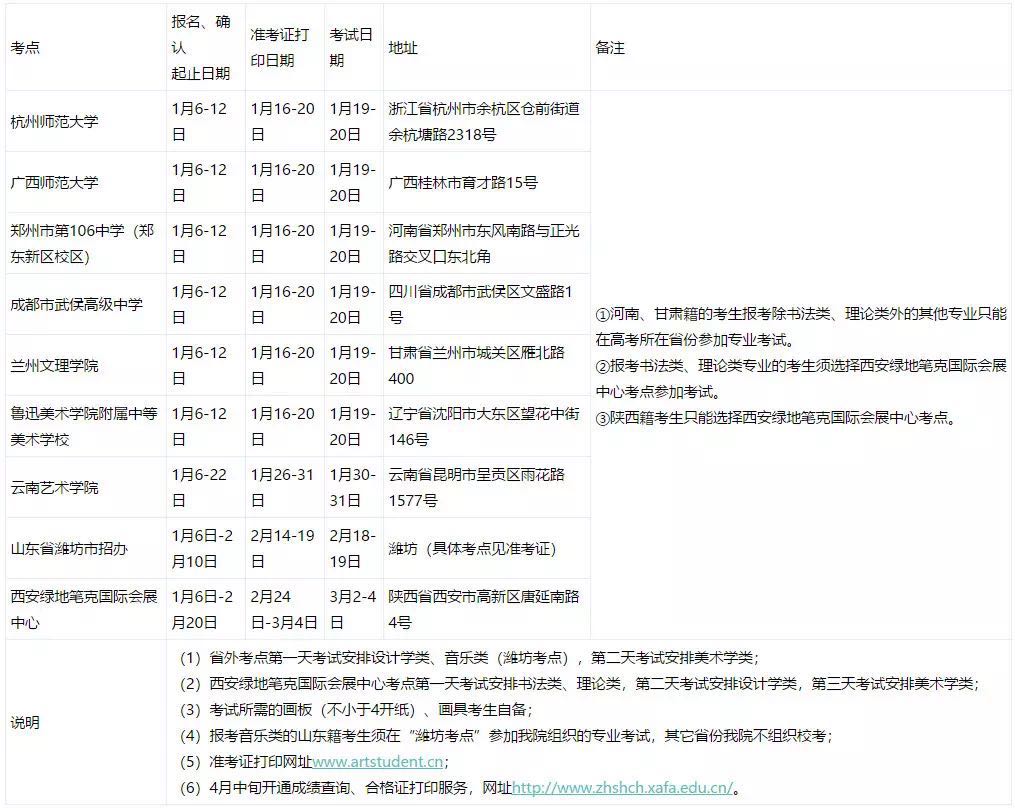Click the '4月中旬开通成绩查询' text in note (6)

tap(280, 788)
